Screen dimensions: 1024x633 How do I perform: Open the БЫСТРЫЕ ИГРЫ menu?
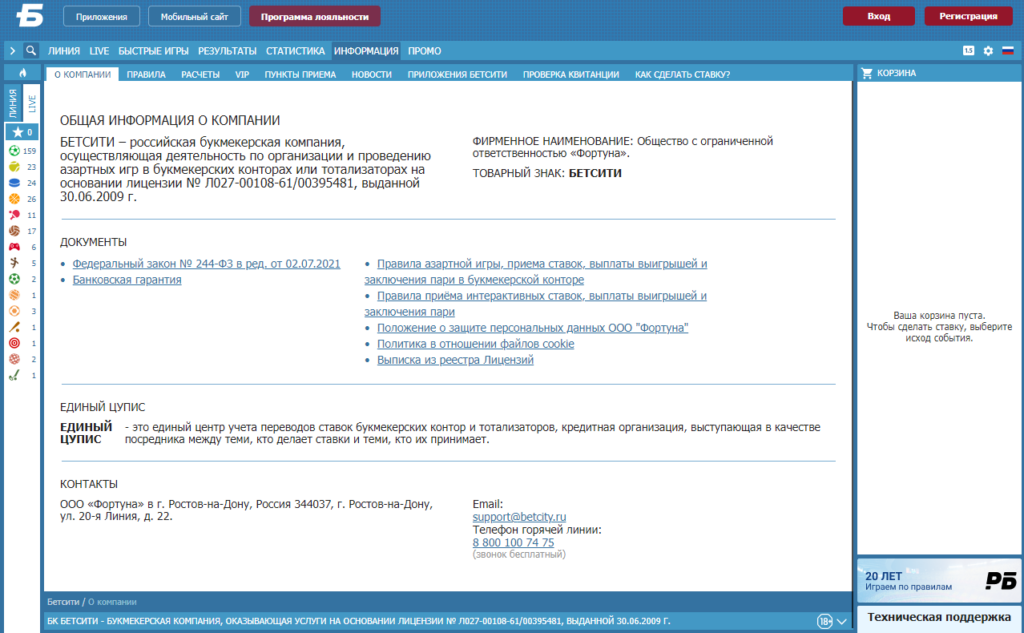point(153,51)
